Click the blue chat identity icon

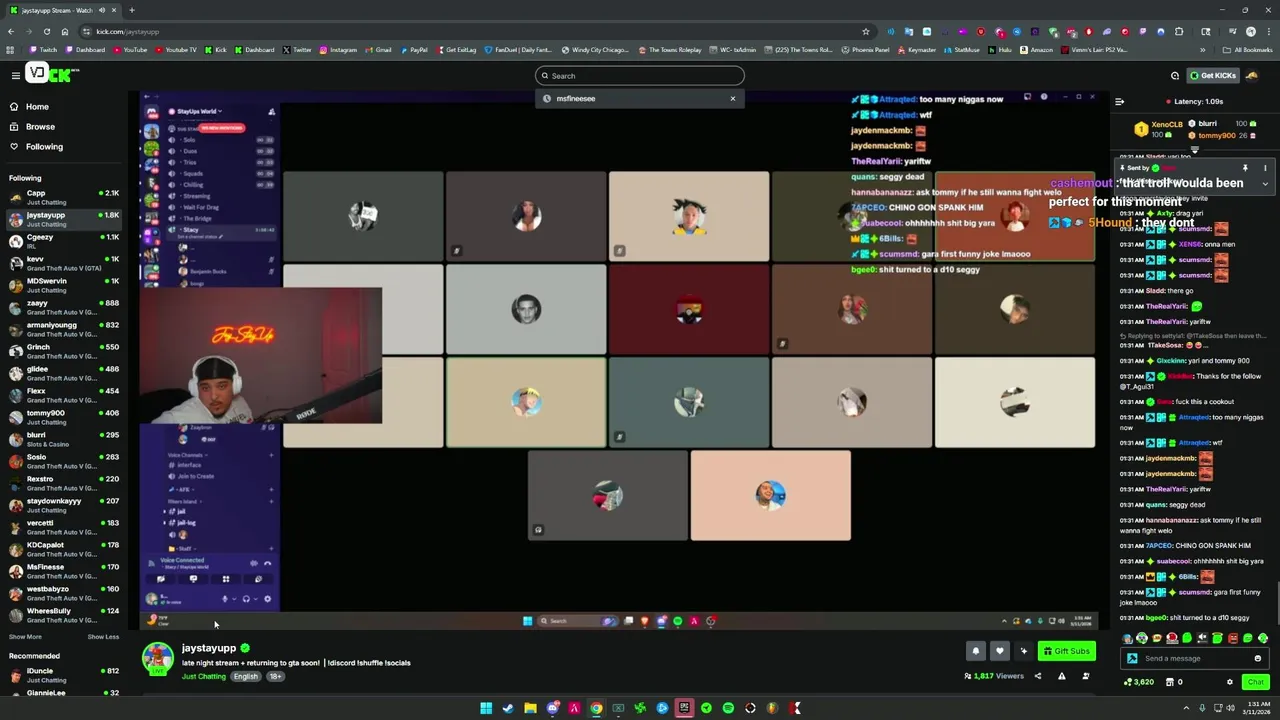pos(1132,659)
